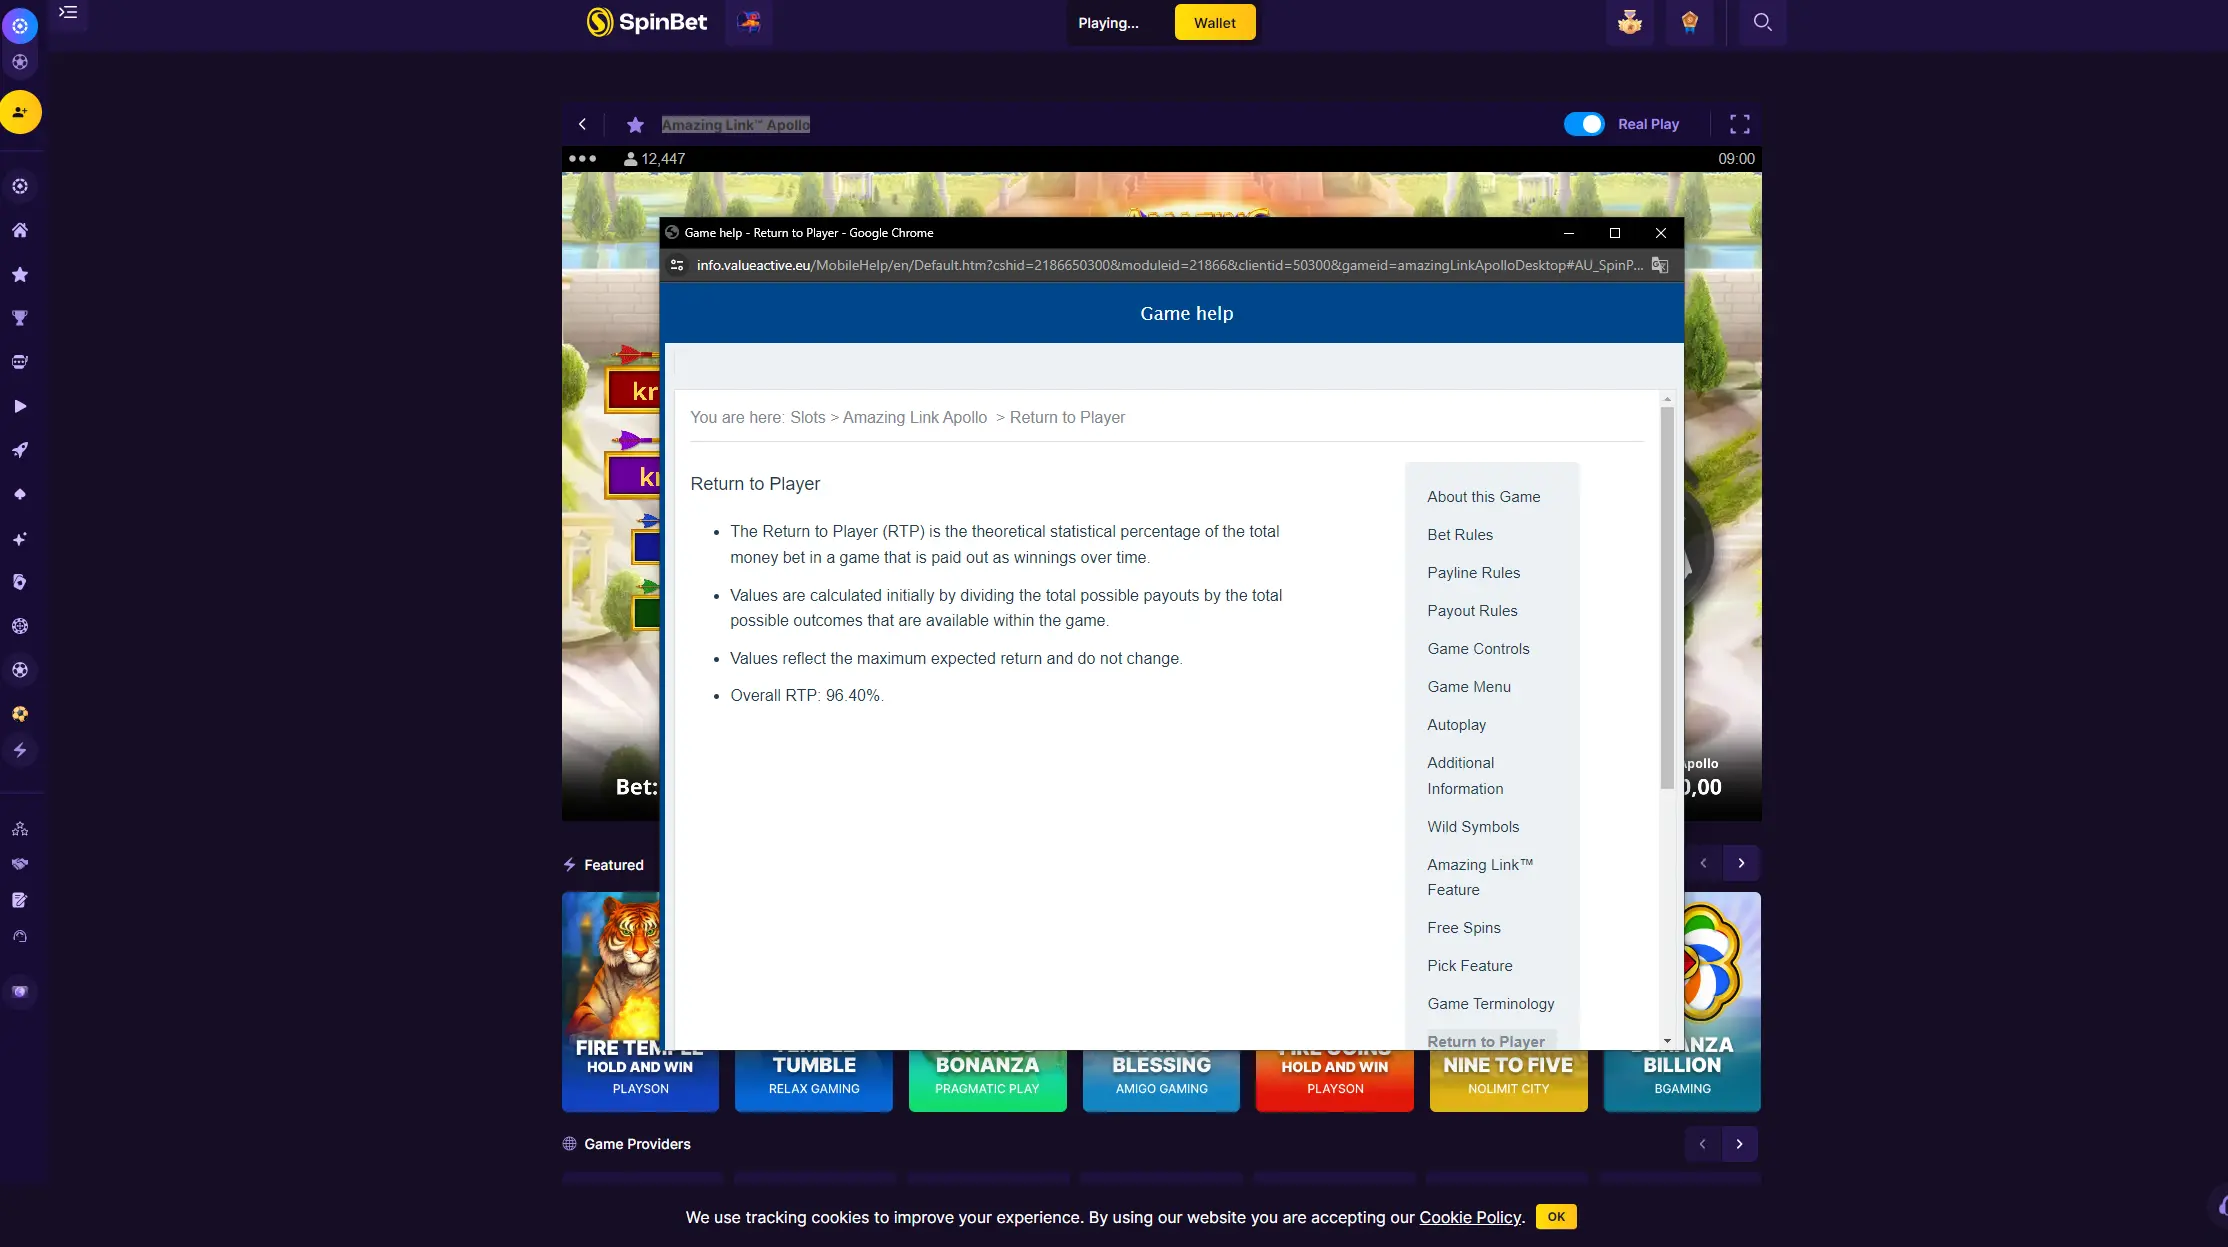Click Amazing Link Apollo breadcrumb
The height and width of the screenshot is (1247, 2228).
pos(914,418)
